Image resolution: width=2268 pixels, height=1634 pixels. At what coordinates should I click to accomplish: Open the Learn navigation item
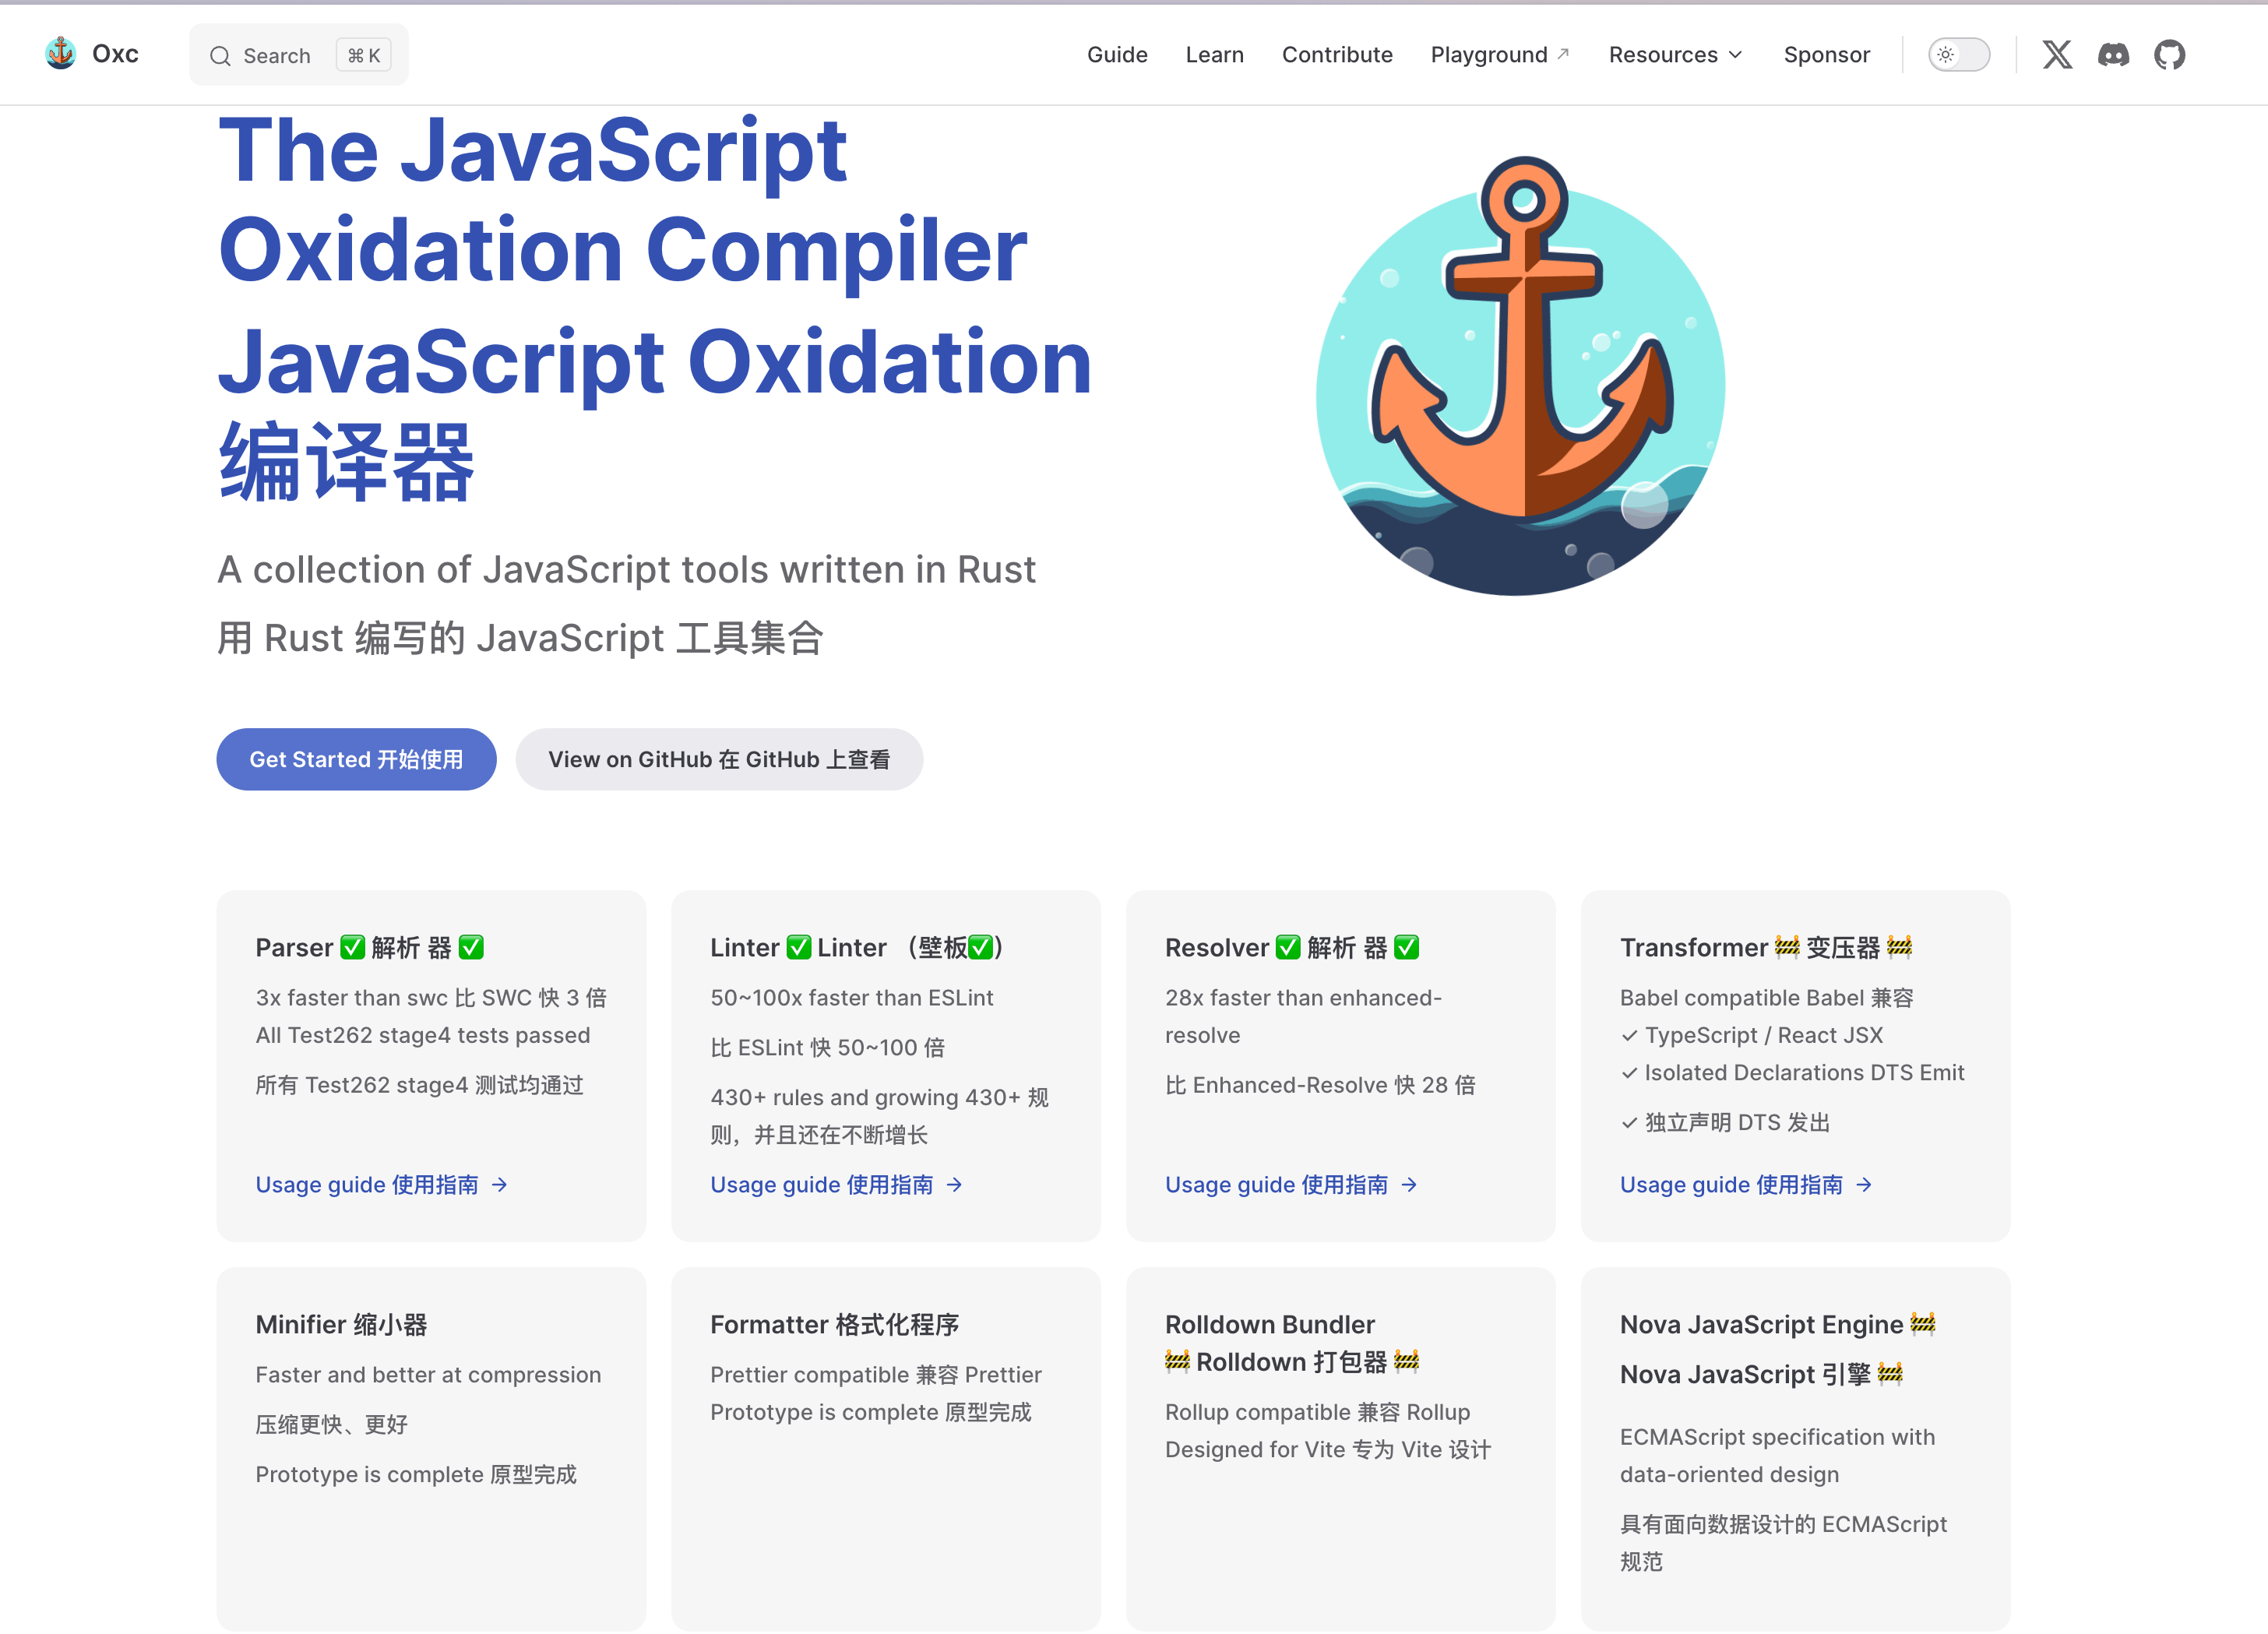click(x=1214, y=54)
